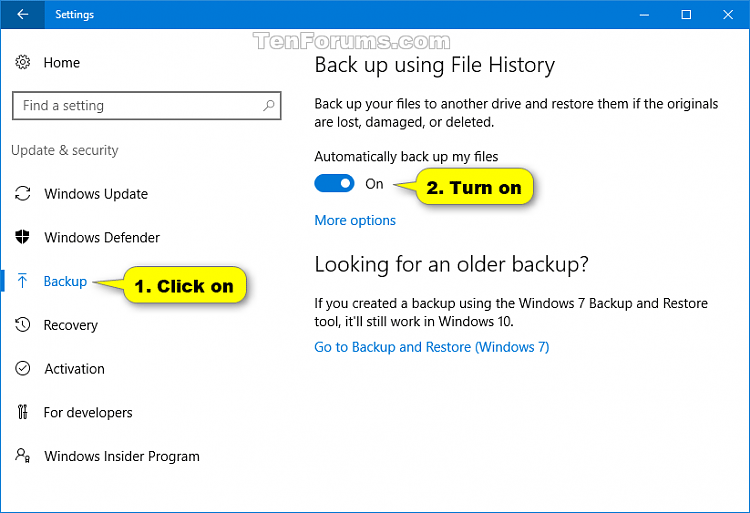Select Backup in sidebar

(65, 281)
